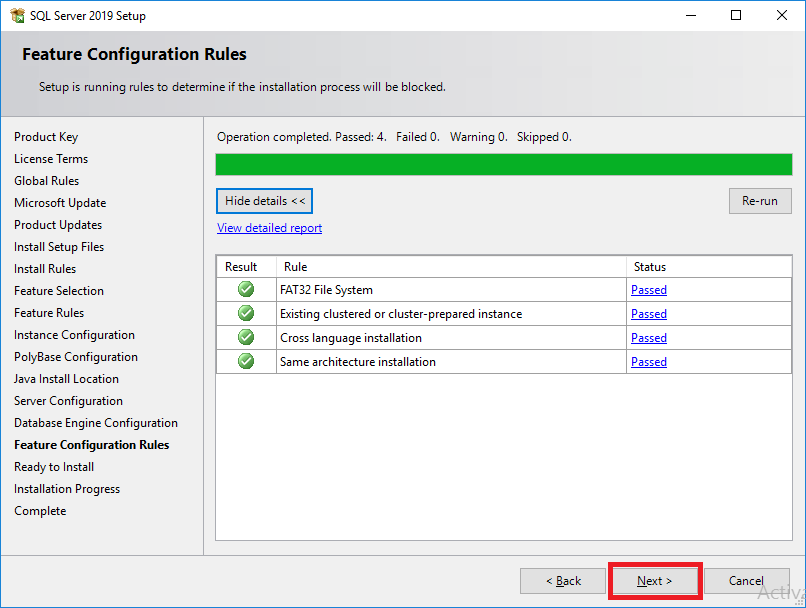806x608 pixels.
Task: Select Product Updates step in sidebar
Action: click(x=58, y=225)
